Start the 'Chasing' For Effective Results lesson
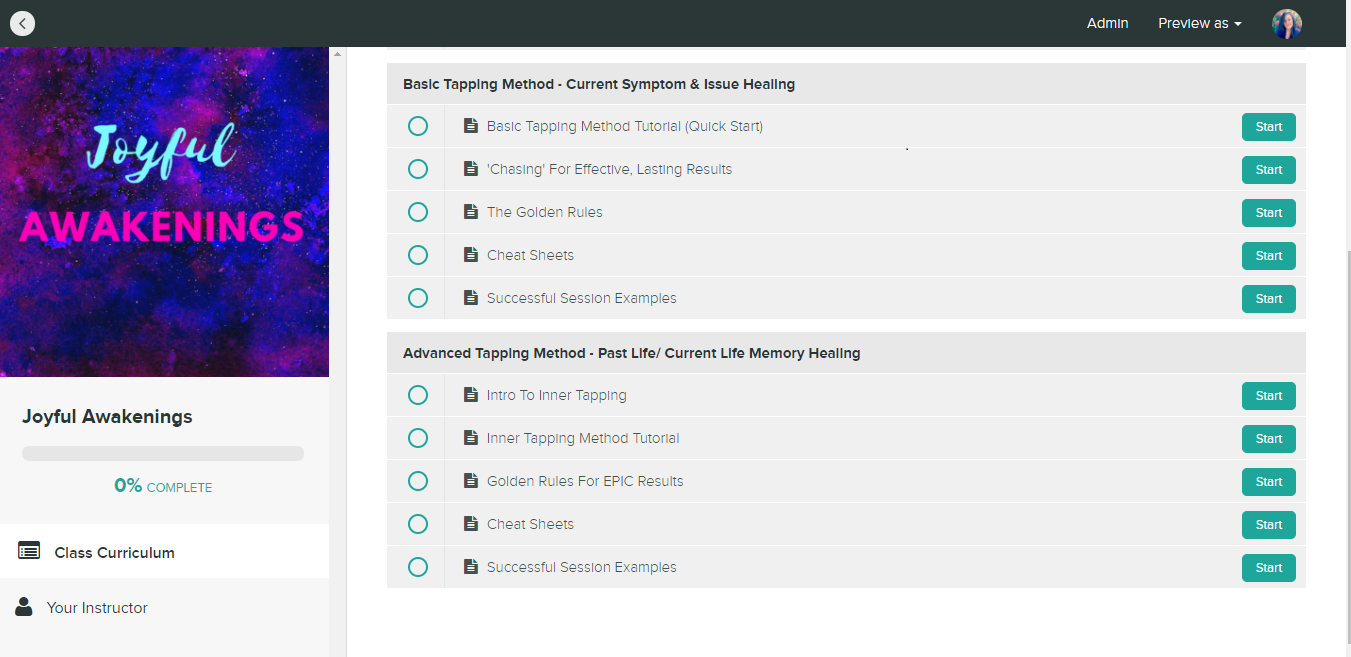This screenshot has width=1351, height=657. pos(1268,170)
